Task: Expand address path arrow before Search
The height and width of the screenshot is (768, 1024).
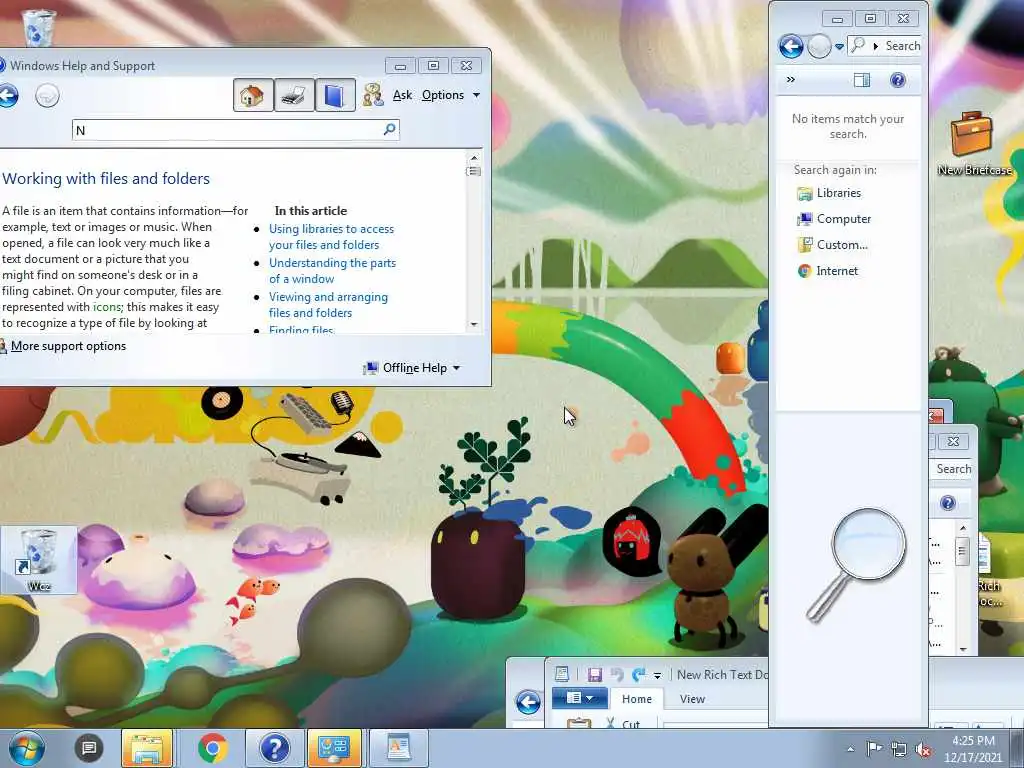Action: coord(876,46)
